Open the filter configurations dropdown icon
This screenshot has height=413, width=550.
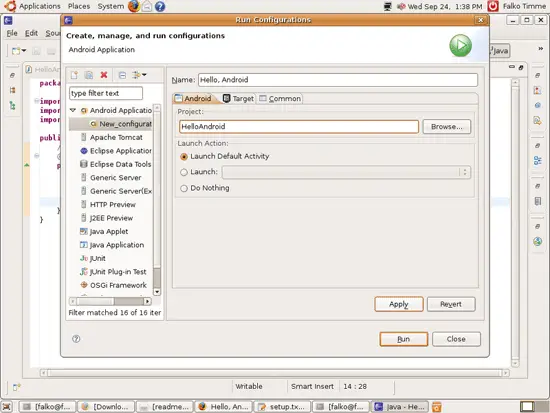click(x=139, y=75)
